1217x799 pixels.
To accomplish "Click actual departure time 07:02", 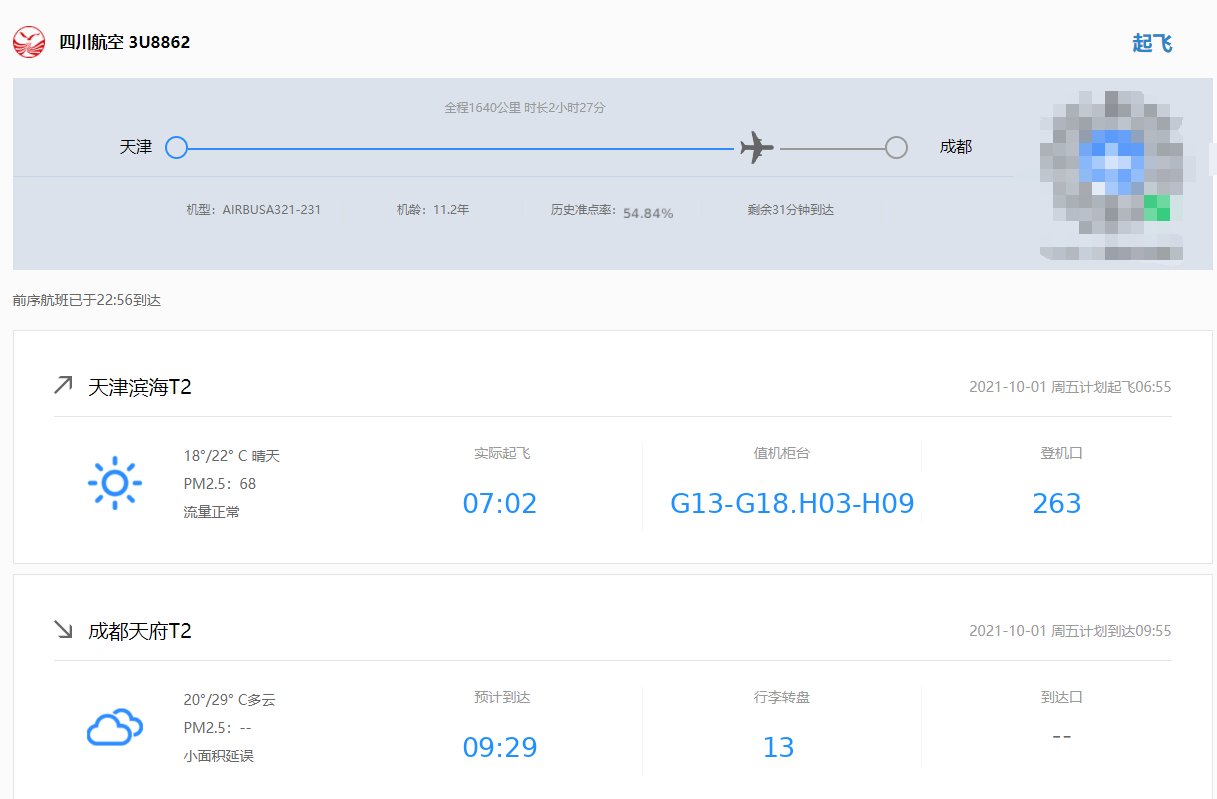I will pyautogui.click(x=500, y=503).
